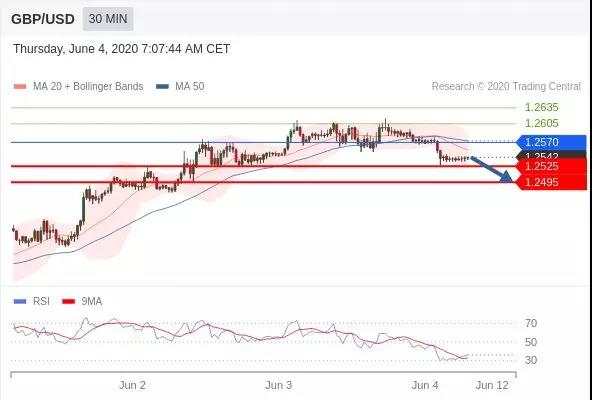
Task: Click the RSI 70 level label
Action: pyautogui.click(x=531, y=323)
